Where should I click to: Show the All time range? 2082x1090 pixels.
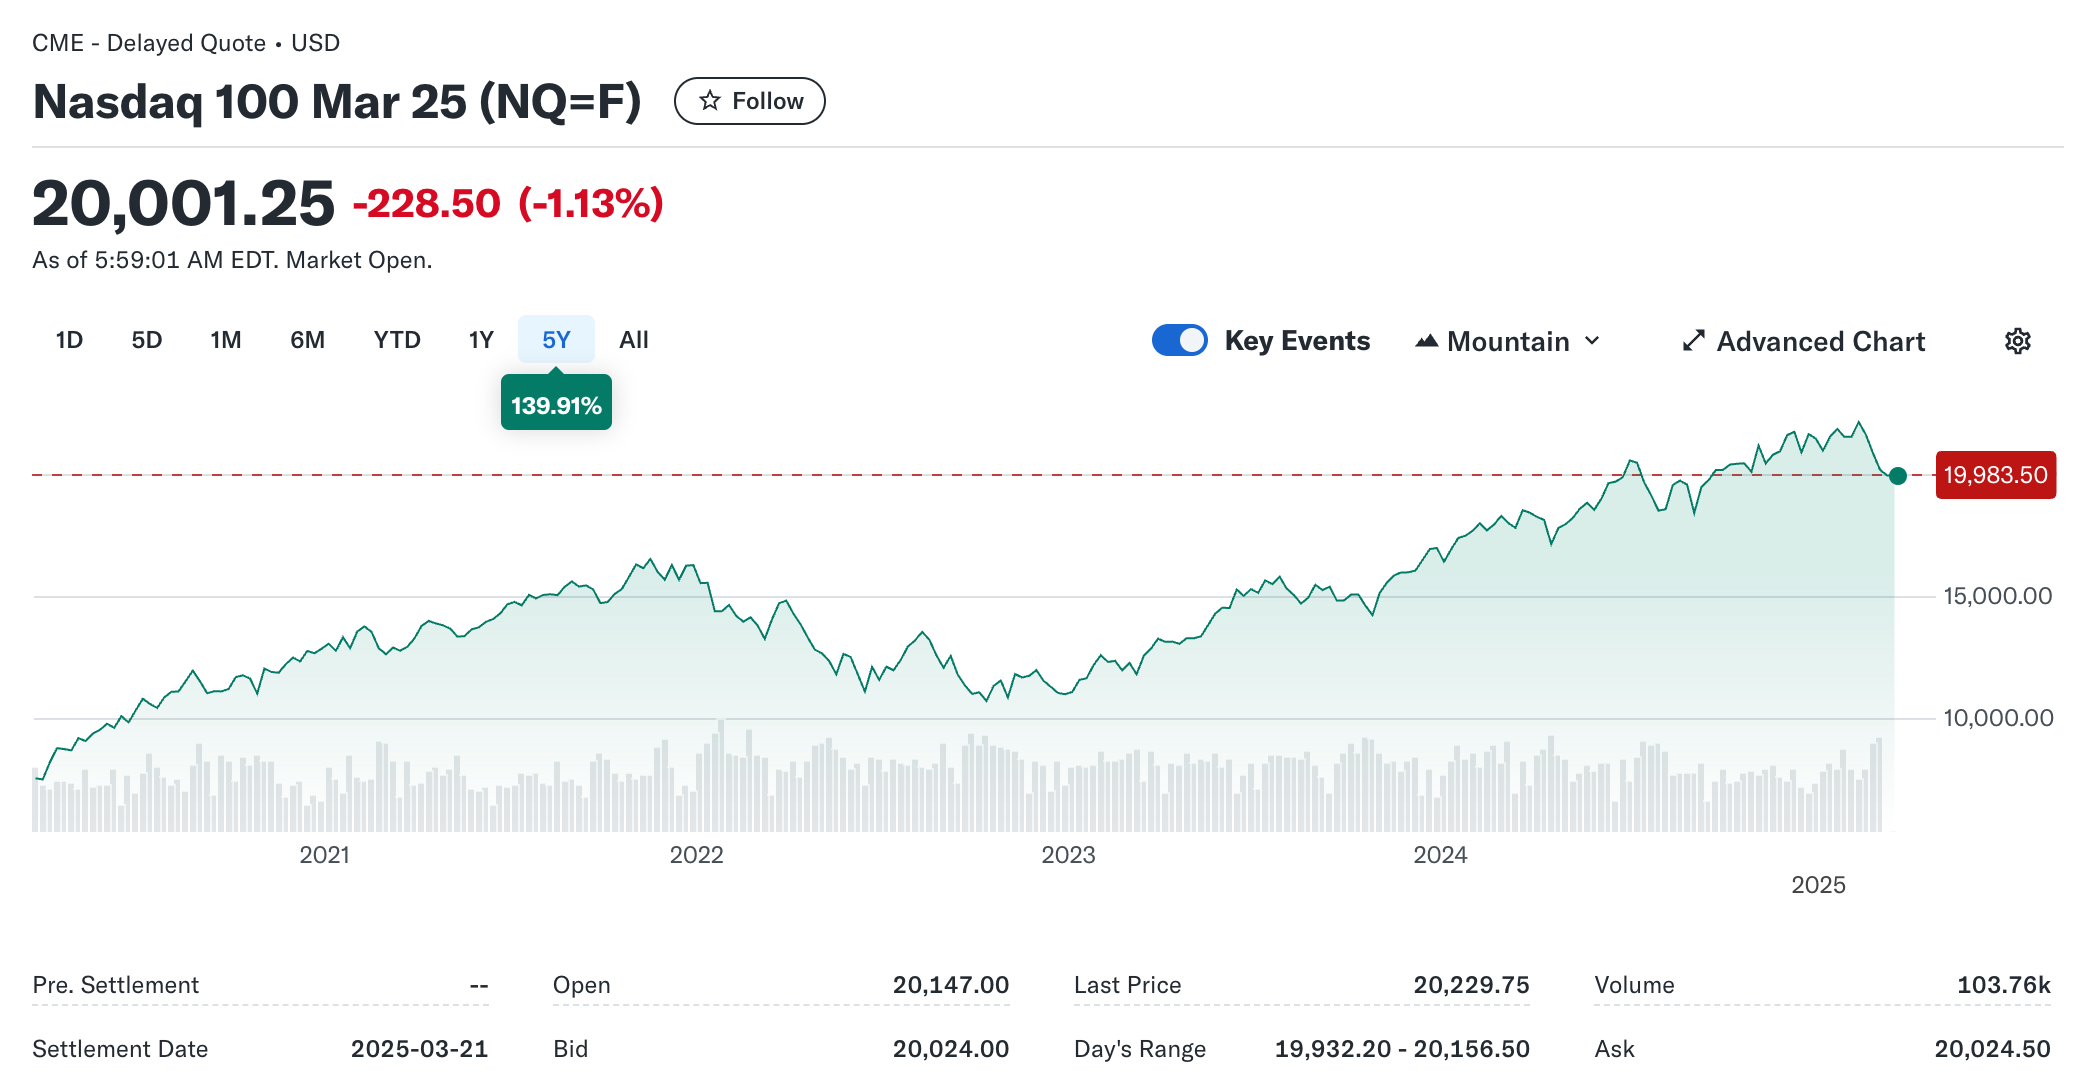click(x=633, y=340)
